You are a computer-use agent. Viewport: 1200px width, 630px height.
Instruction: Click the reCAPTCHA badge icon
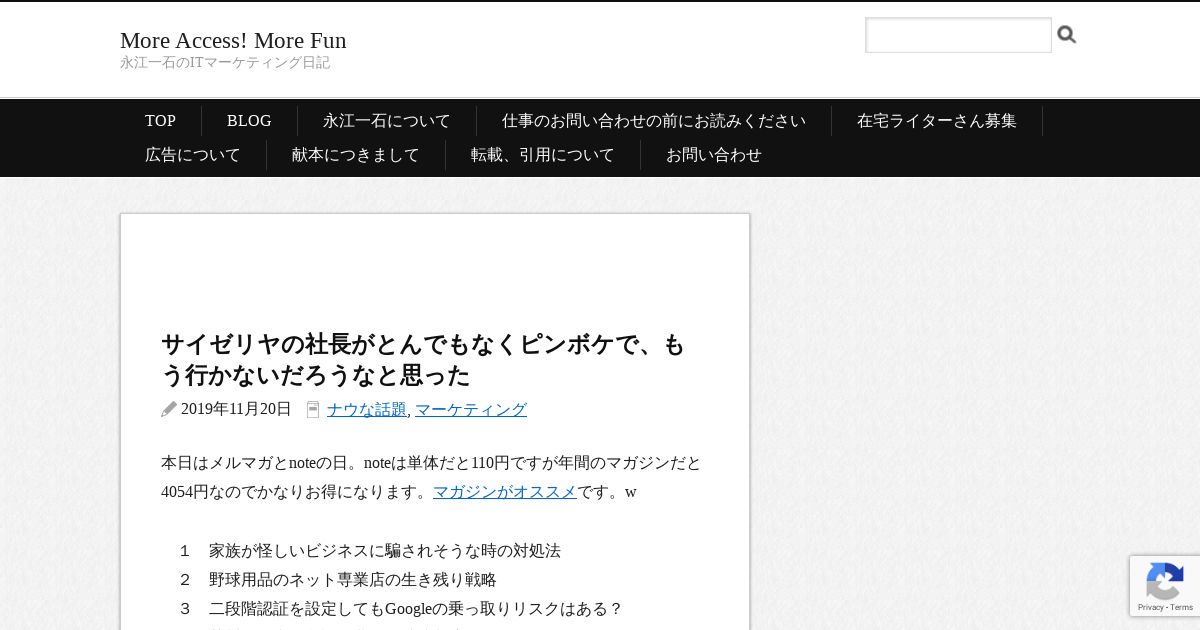coord(1165,581)
